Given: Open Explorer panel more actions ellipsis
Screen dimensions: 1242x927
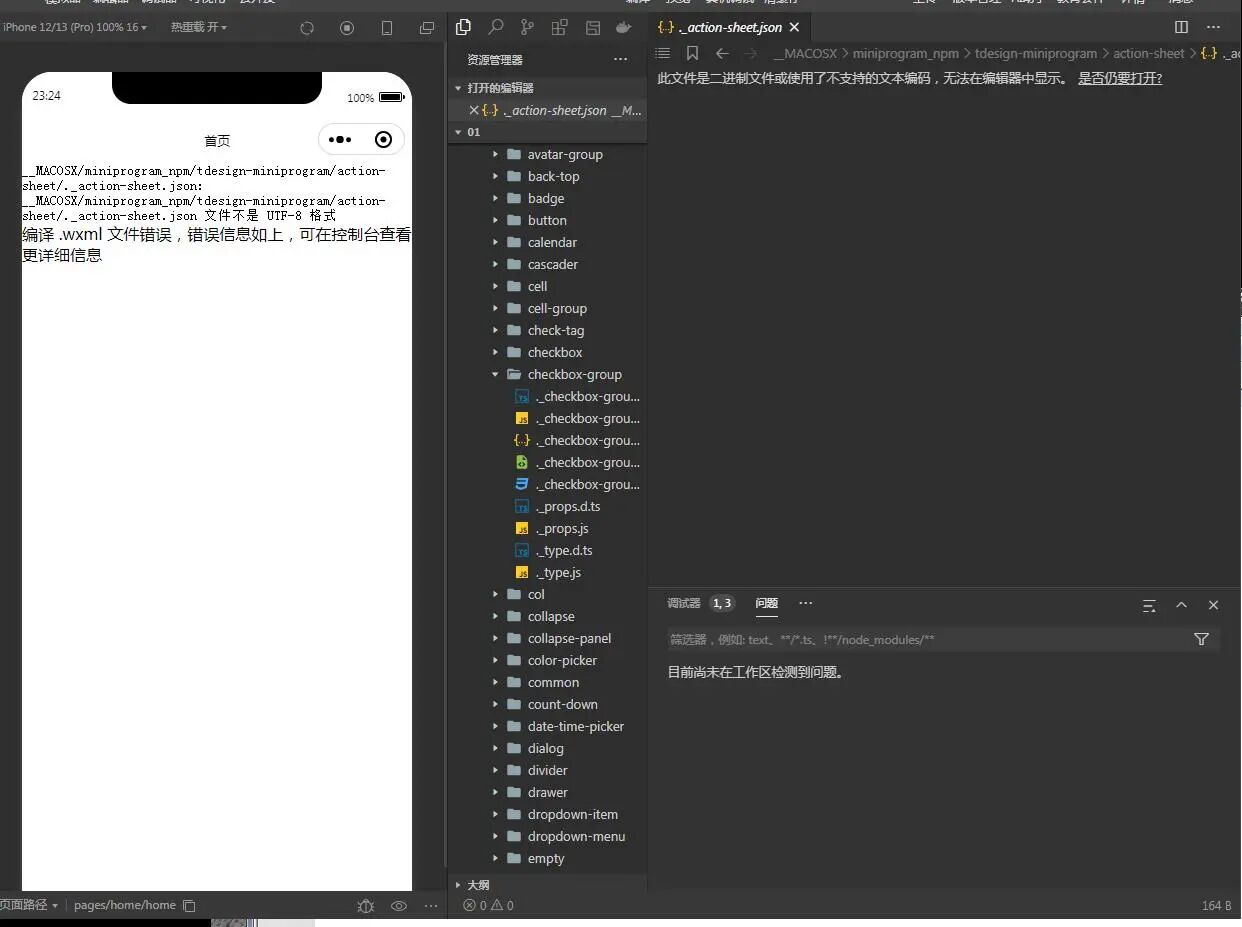Looking at the screenshot, I should [x=621, y=60].
